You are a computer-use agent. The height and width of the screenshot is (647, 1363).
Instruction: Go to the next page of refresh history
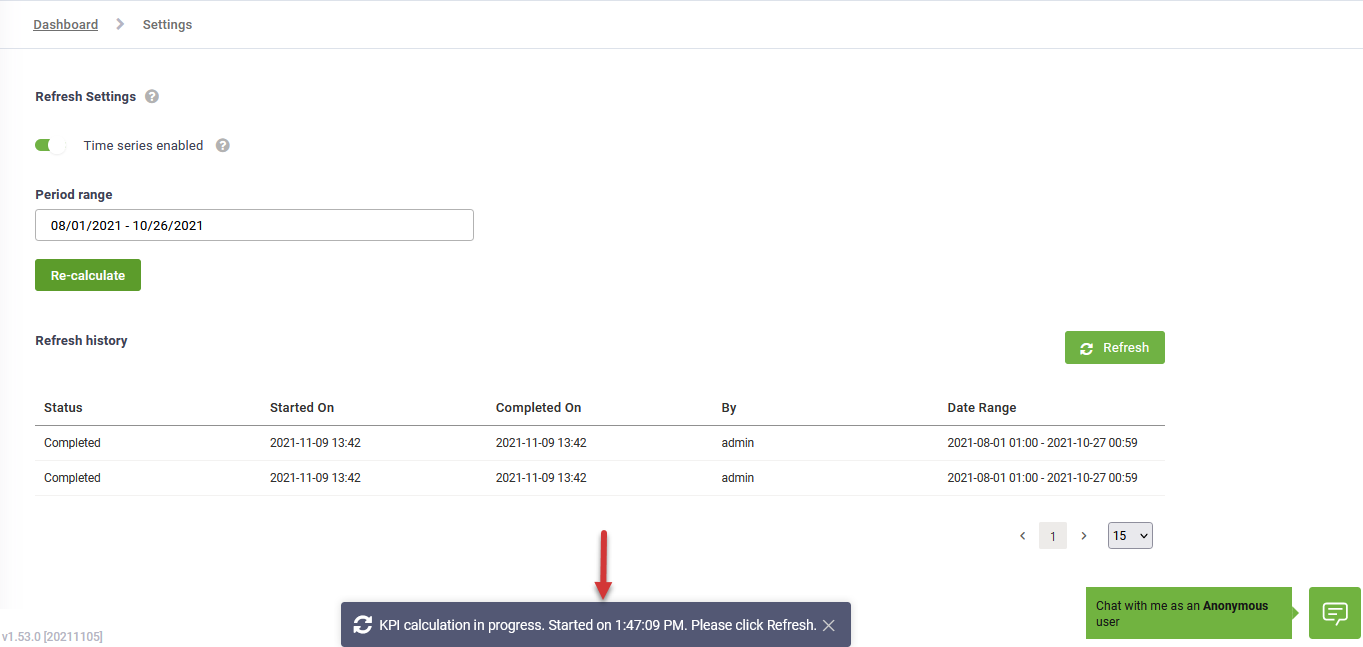coord(1083,536)
